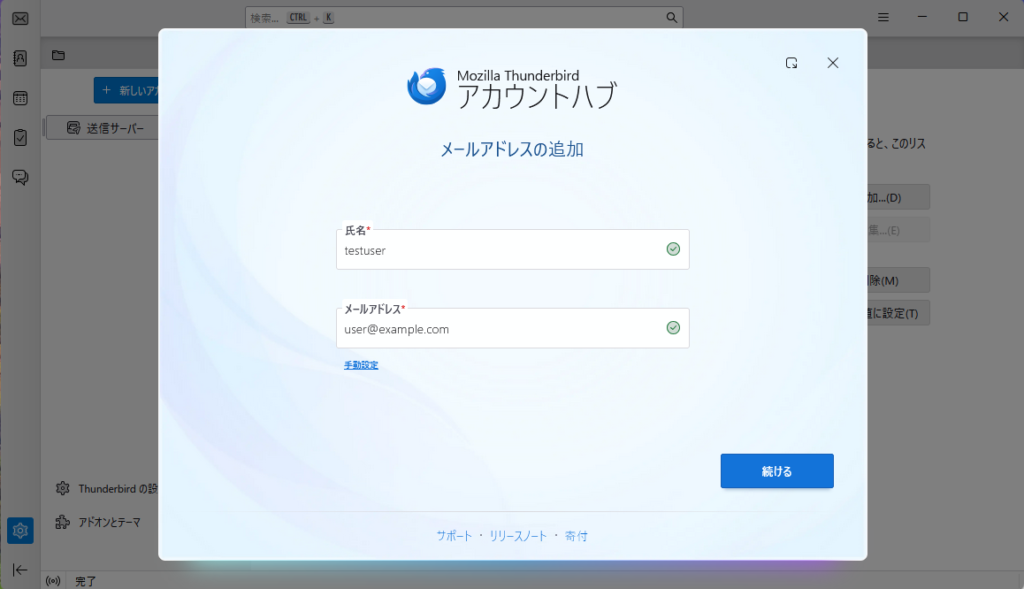Viewport: 1024px width, 589px height.
Task: Open the サポート support link
Action: tap(454, 536)
